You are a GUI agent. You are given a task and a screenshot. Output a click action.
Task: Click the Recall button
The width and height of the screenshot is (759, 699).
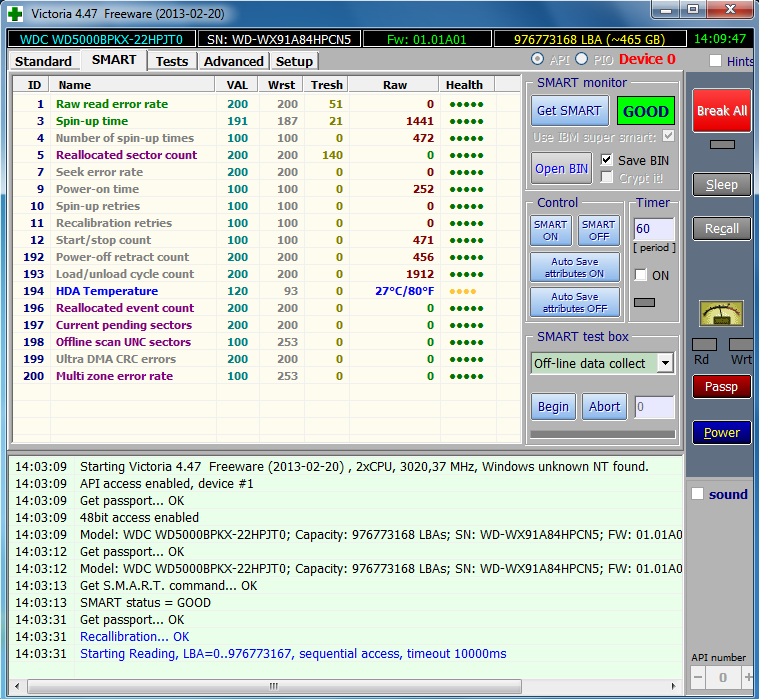click(722, 228)
